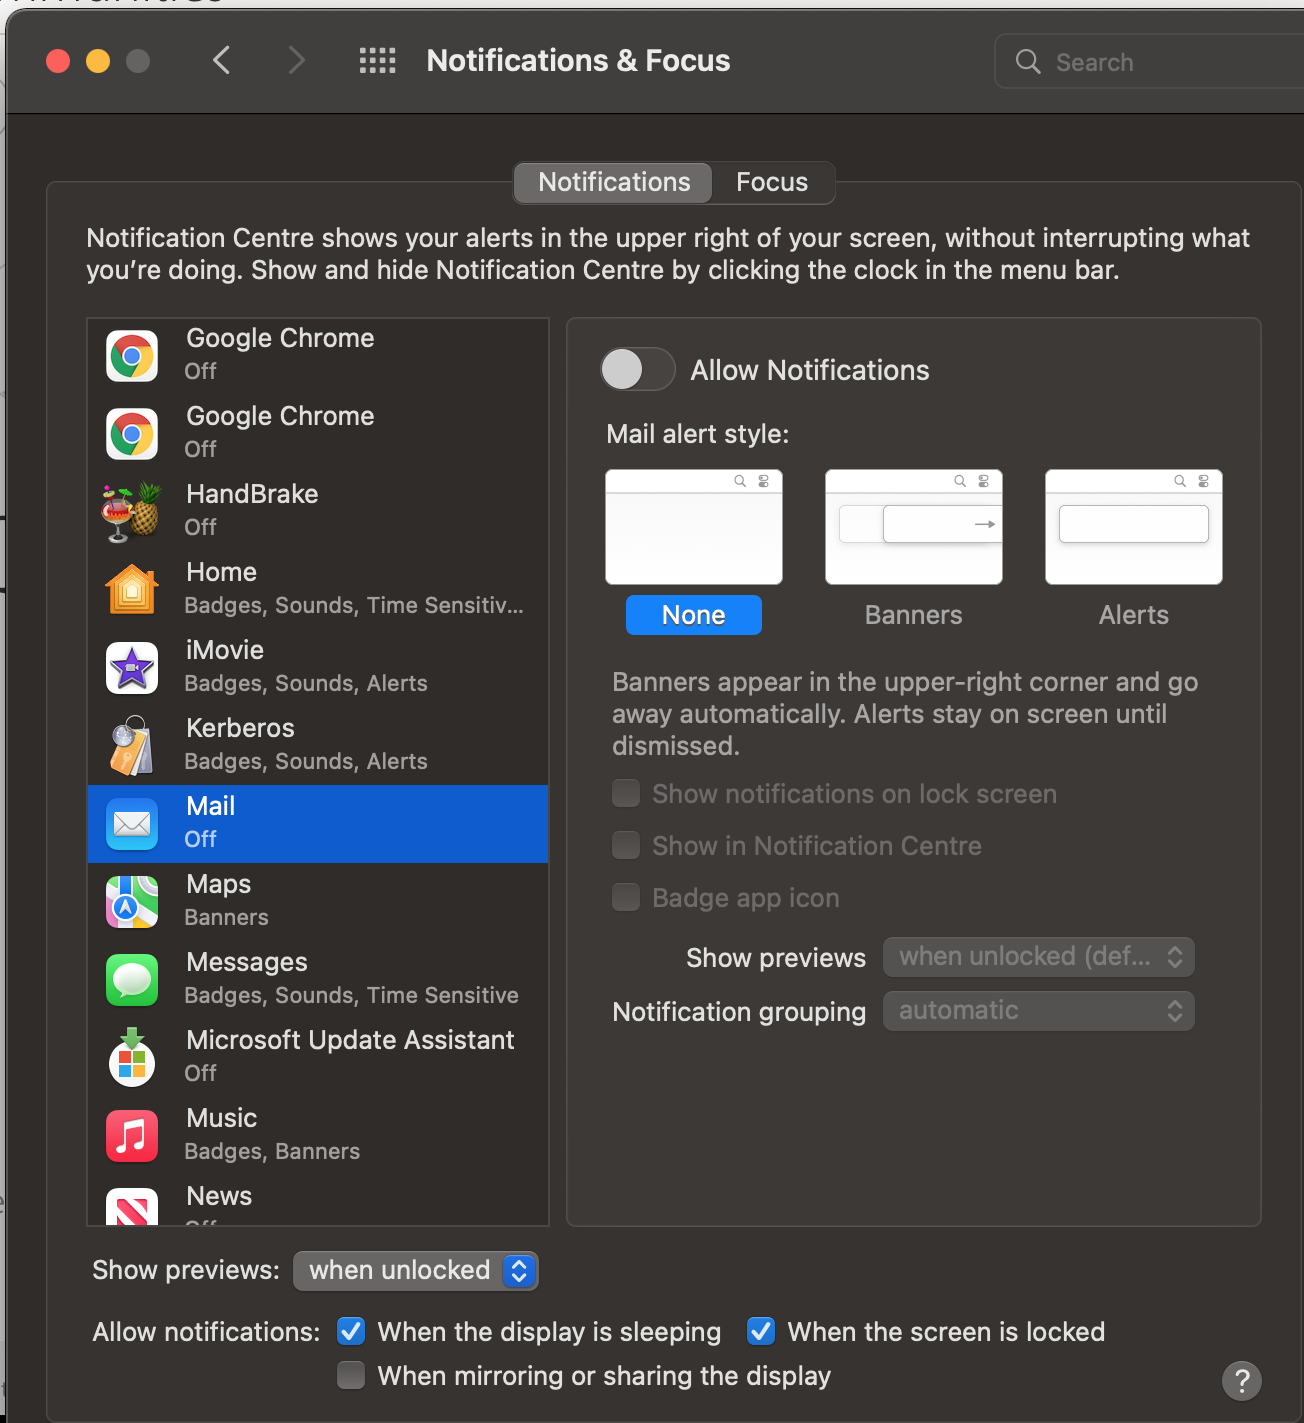Switch to the Notifications tab

coord(613,183)
